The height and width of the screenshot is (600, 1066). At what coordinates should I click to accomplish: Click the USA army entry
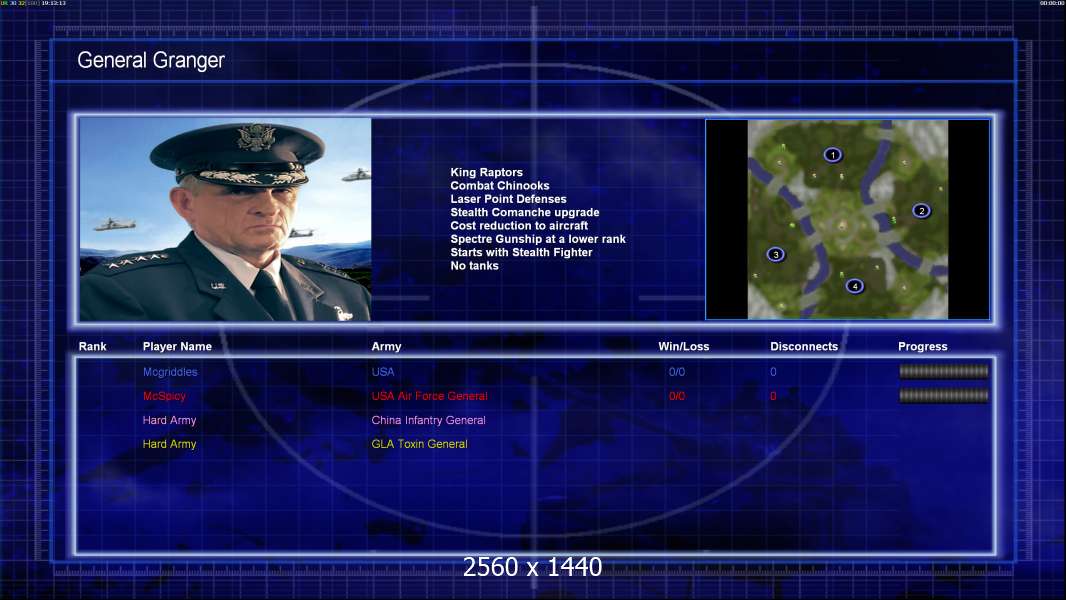(383, 372)
